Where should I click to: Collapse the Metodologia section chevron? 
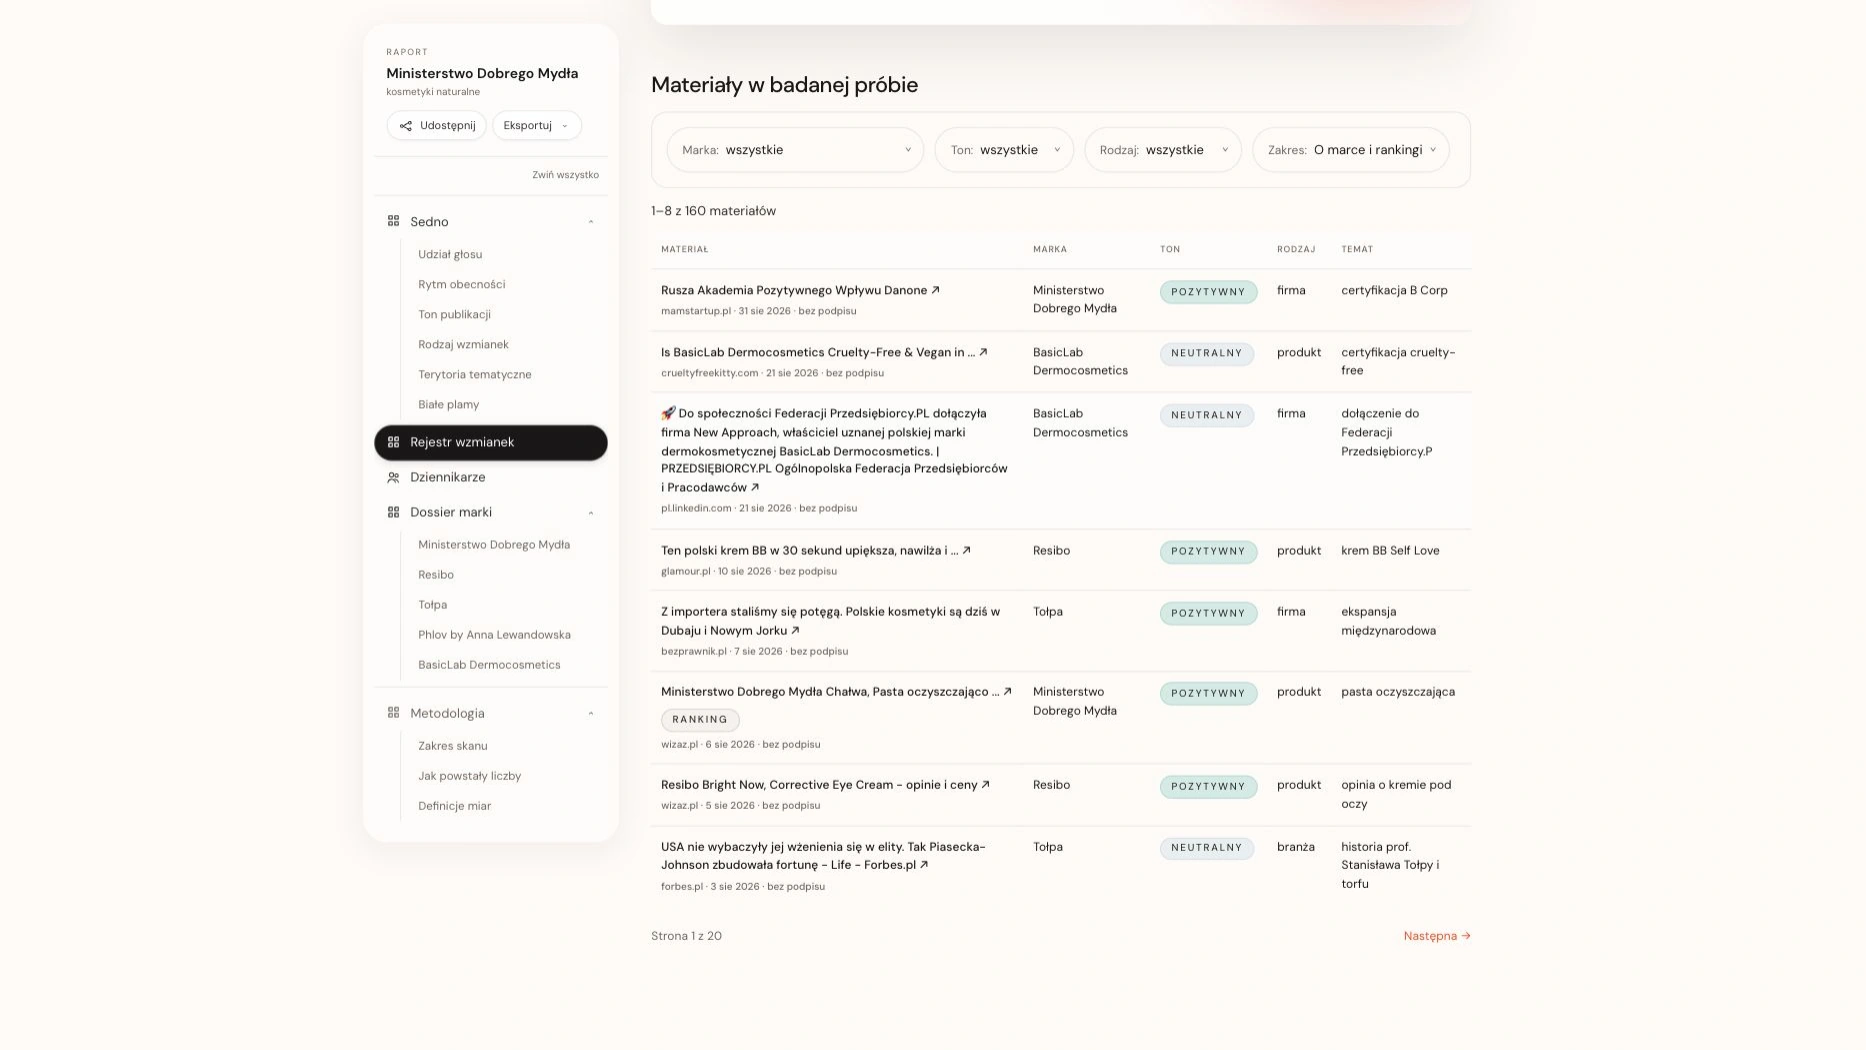tap(591, 714)
